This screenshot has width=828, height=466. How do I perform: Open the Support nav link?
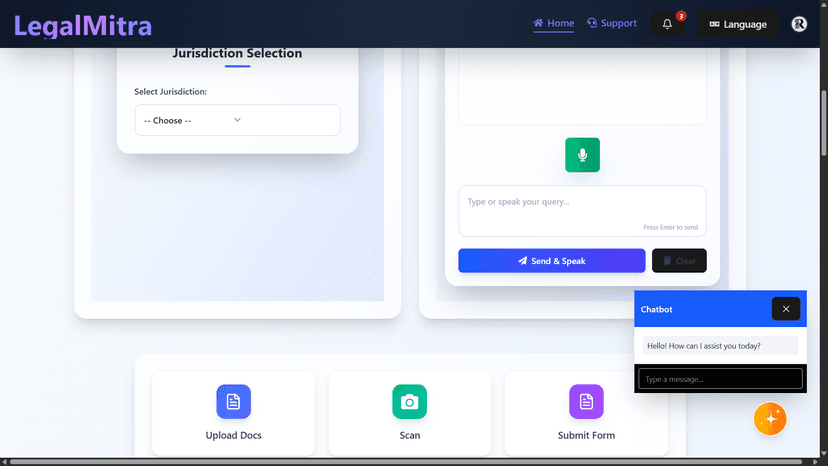612,23
